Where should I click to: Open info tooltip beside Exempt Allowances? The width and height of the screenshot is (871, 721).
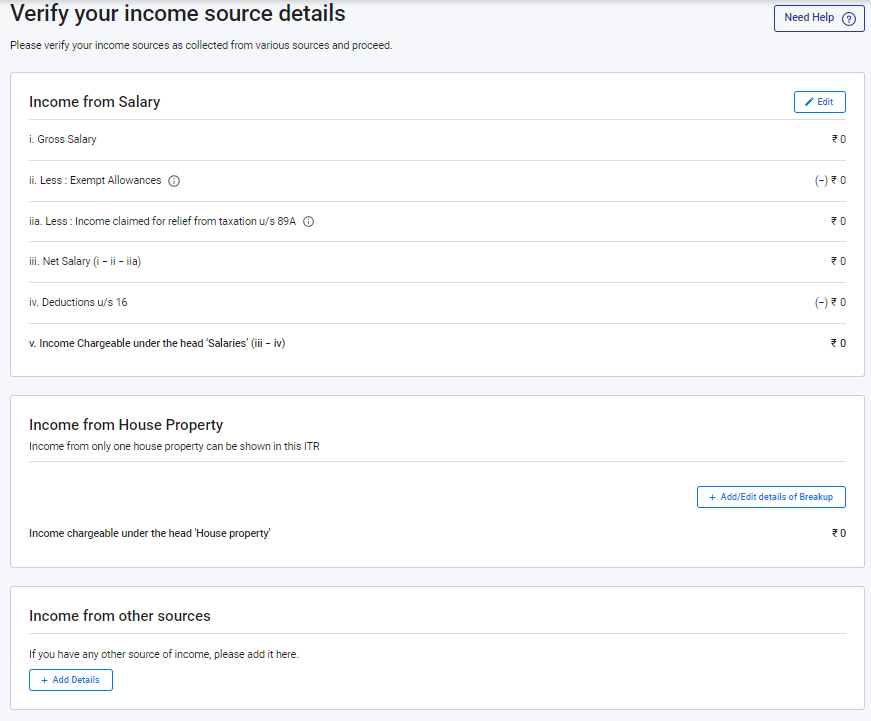[174, 181]
